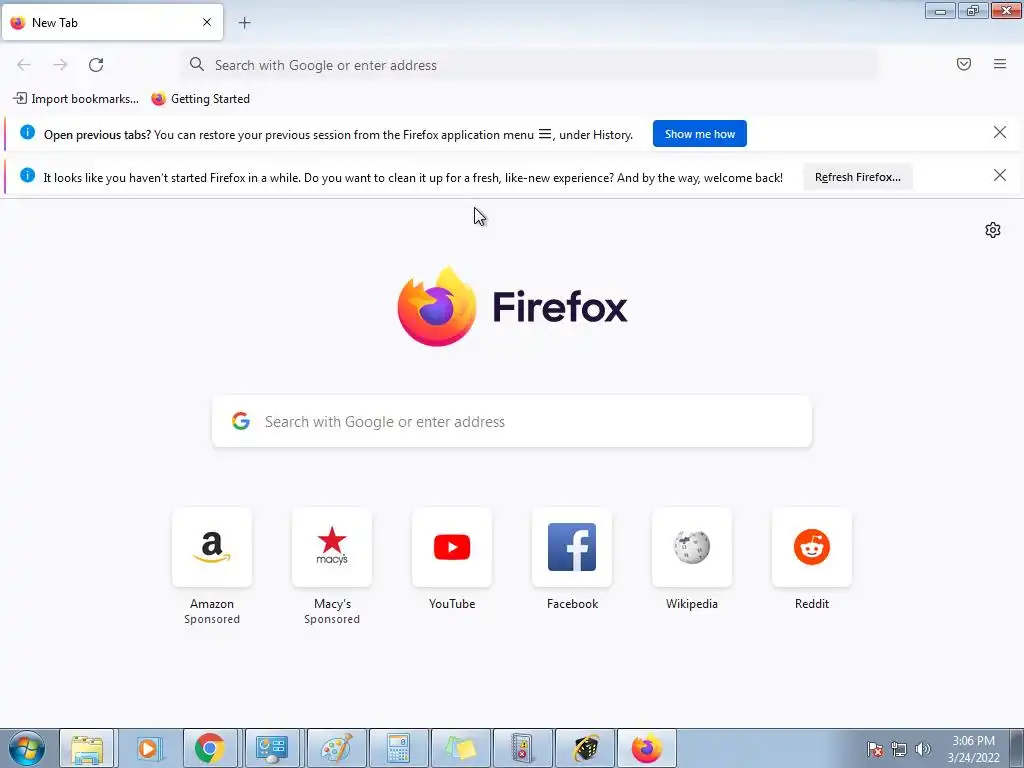Launch Windows Media Player from taskbar

pyautogui.click(x=148, y=748)
